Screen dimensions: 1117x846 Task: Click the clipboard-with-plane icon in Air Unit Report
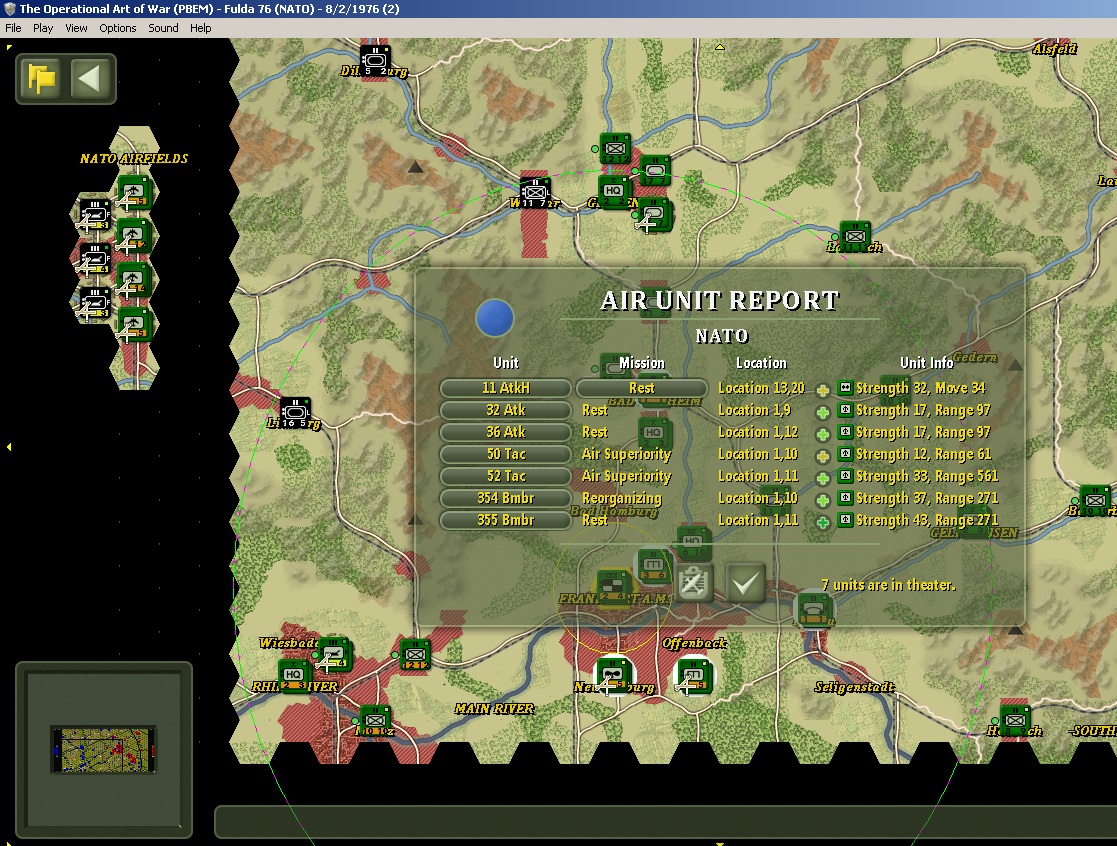point(694,584)
